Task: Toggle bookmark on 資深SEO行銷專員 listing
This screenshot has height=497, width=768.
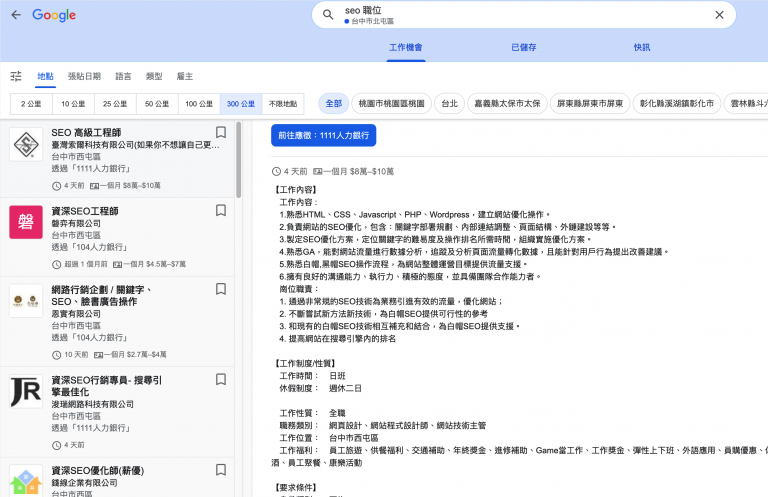Action: pos(221,381)
